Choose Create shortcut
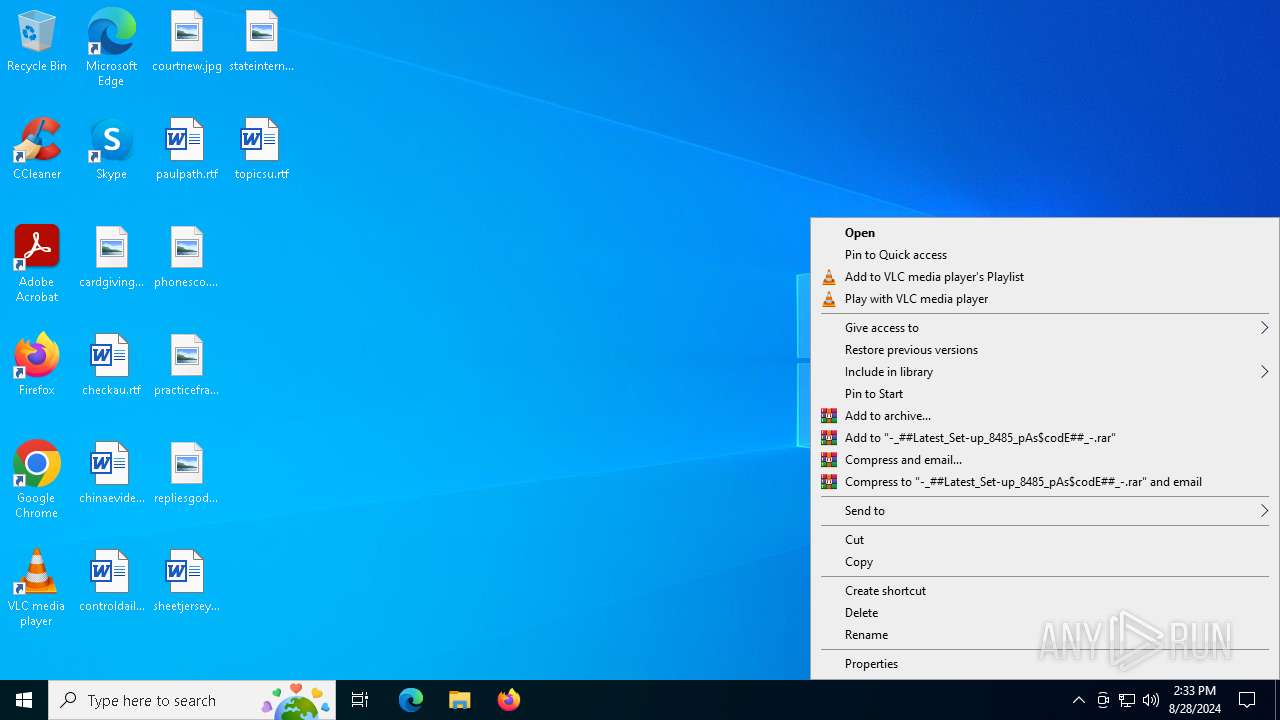Screen dimensions: 1280x720 point(1045,591)
